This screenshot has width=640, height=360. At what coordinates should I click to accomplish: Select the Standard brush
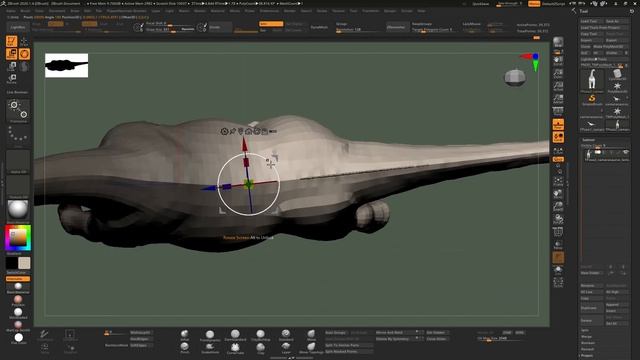tap(286, 335)
